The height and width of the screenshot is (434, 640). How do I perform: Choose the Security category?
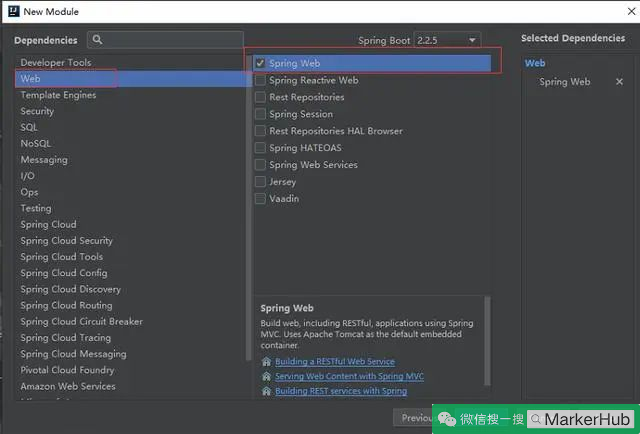[x=131, y=111]
